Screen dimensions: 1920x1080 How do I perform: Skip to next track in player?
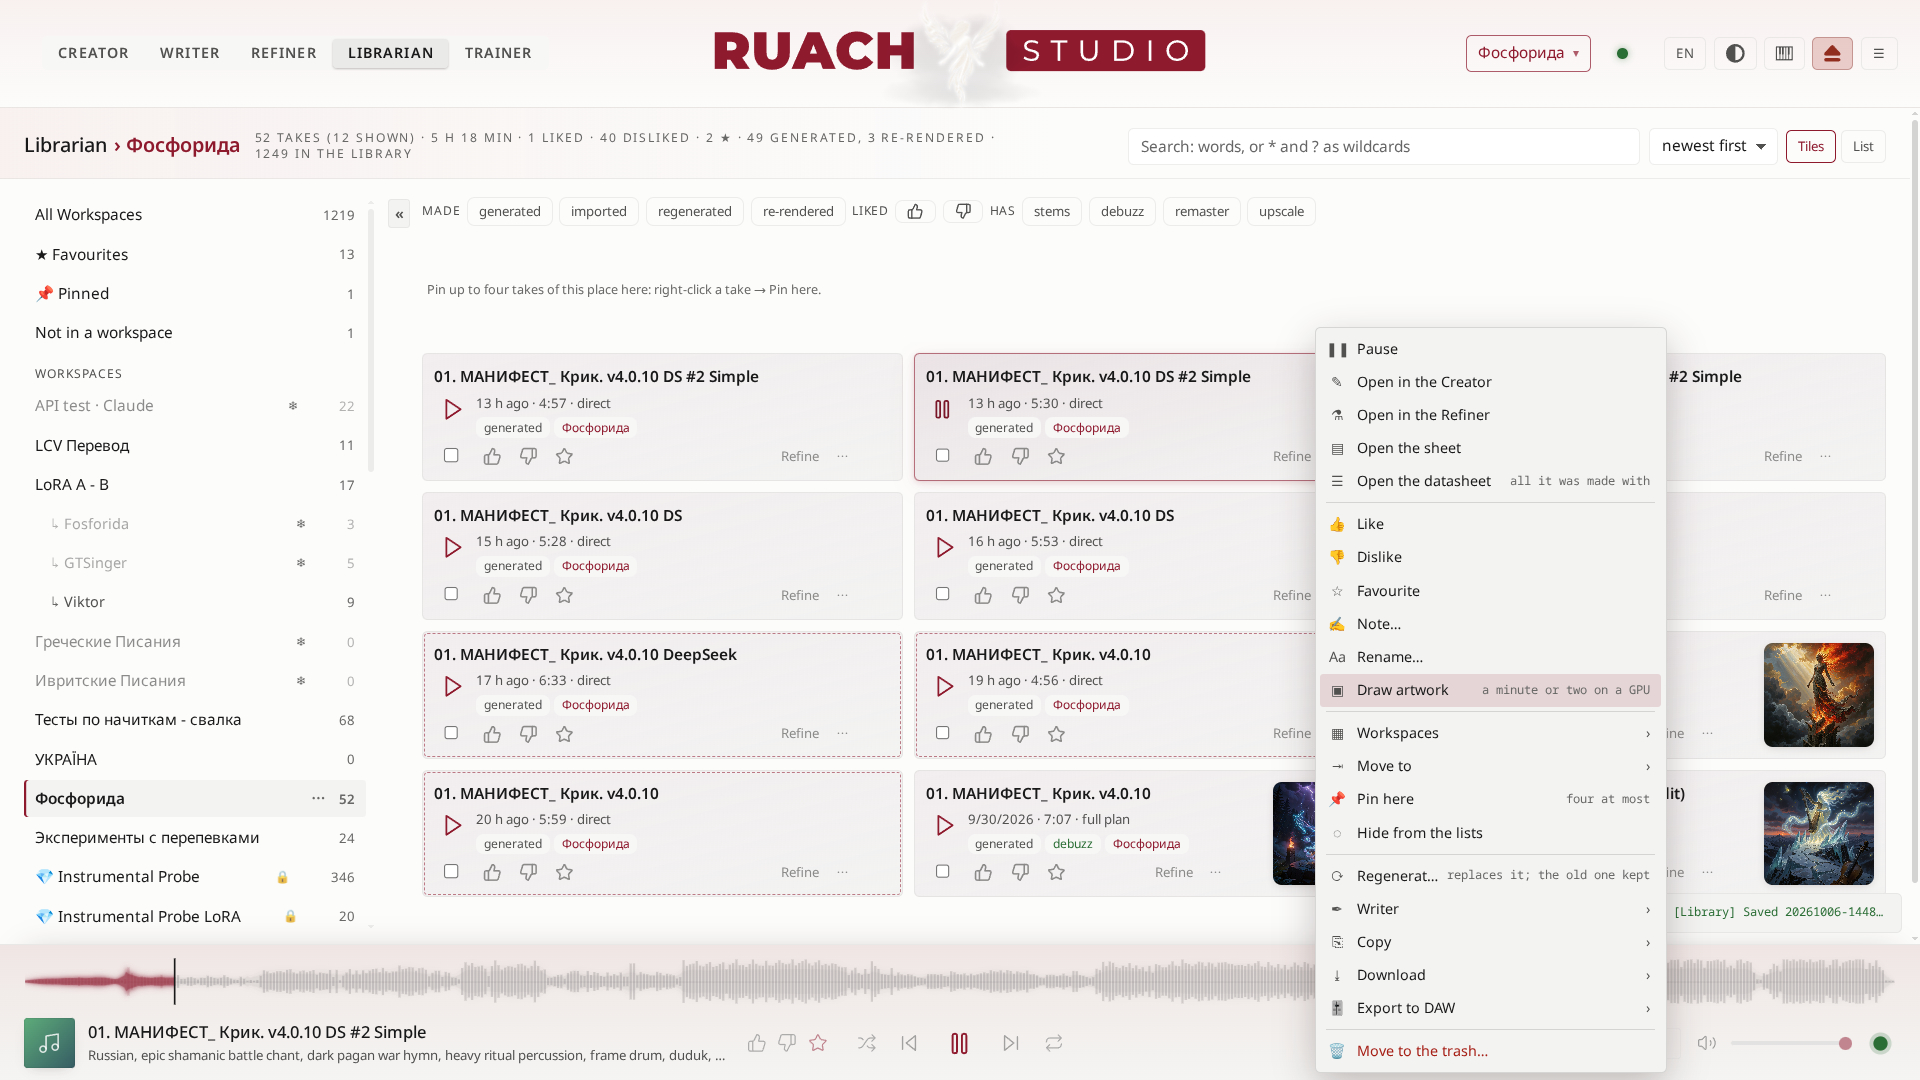(x=1011, y=1043)
